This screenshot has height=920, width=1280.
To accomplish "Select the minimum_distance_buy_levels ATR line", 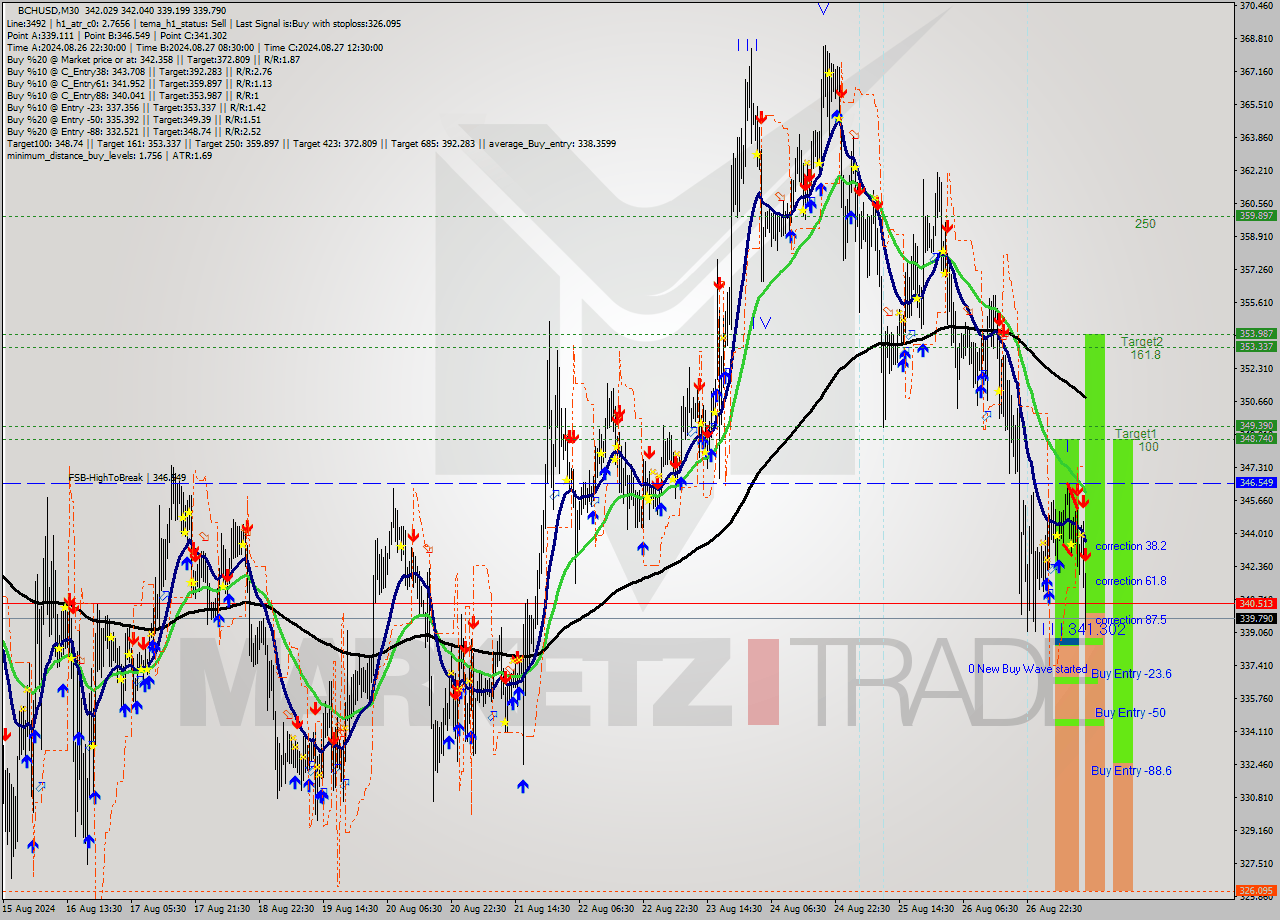I will tap(109, 155).
